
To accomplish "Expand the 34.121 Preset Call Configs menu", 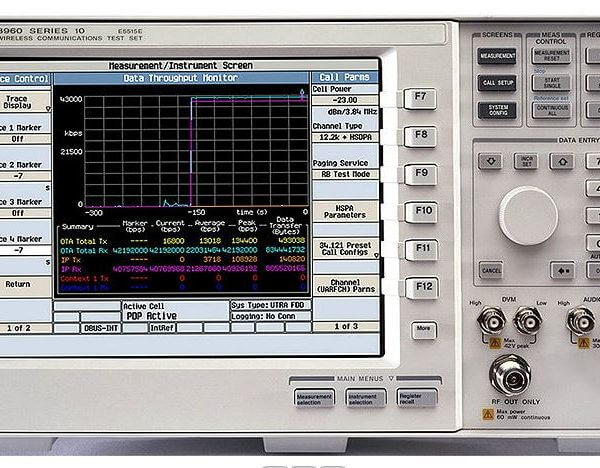I will click(345, 249).
